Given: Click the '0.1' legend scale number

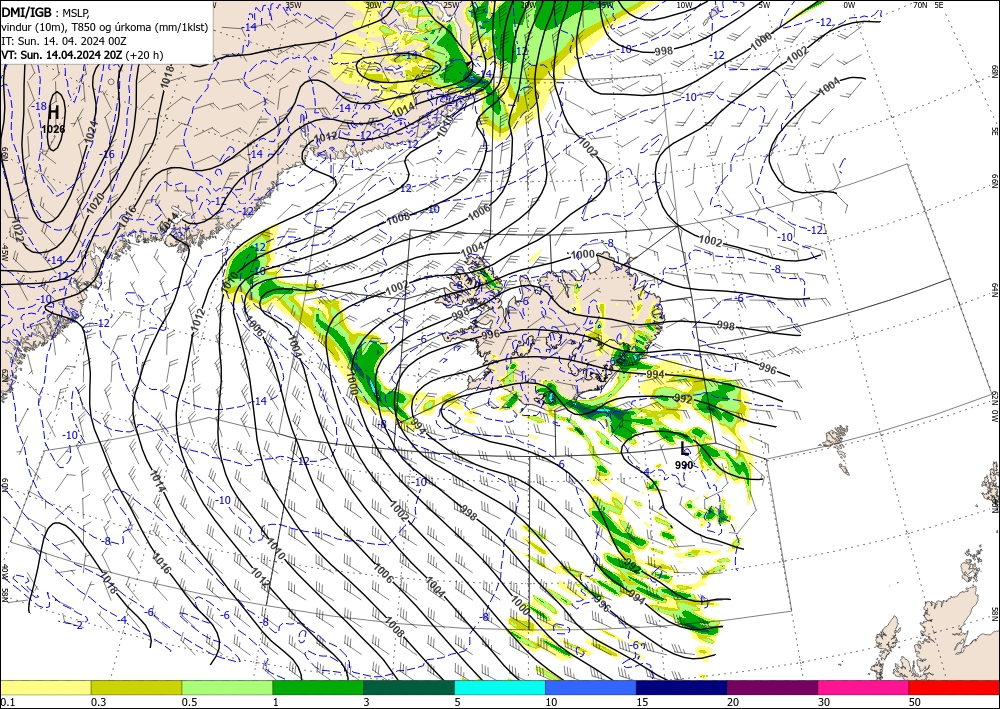Looking at the screenshot, I should 7,702.
